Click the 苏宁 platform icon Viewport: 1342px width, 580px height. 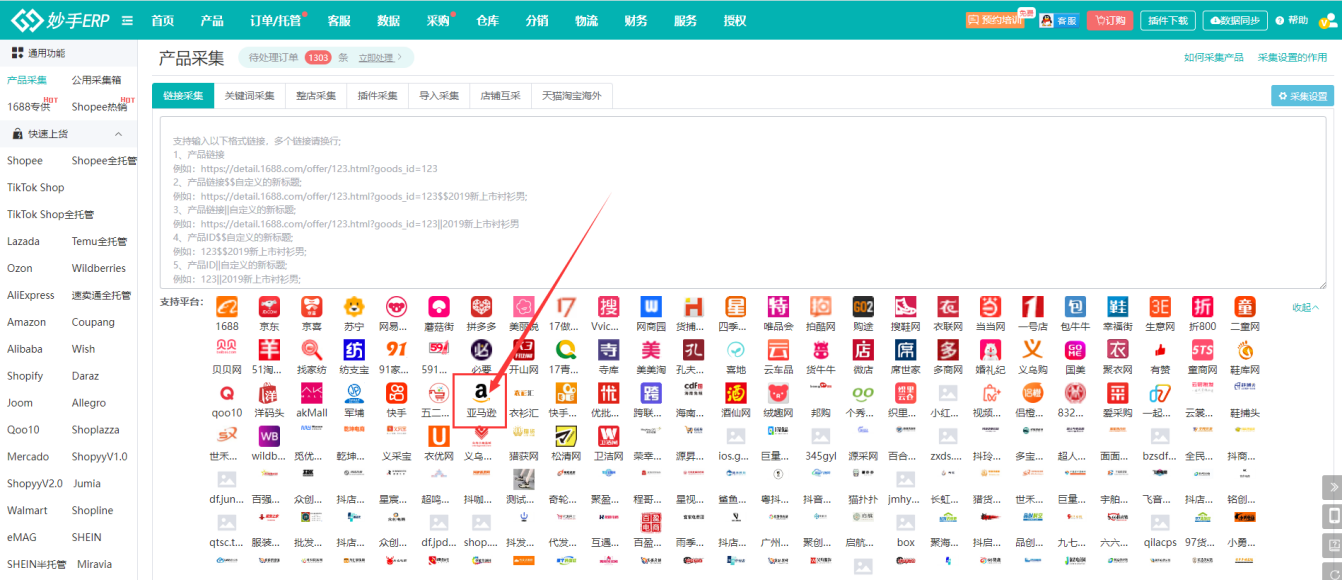pos(354,307)
